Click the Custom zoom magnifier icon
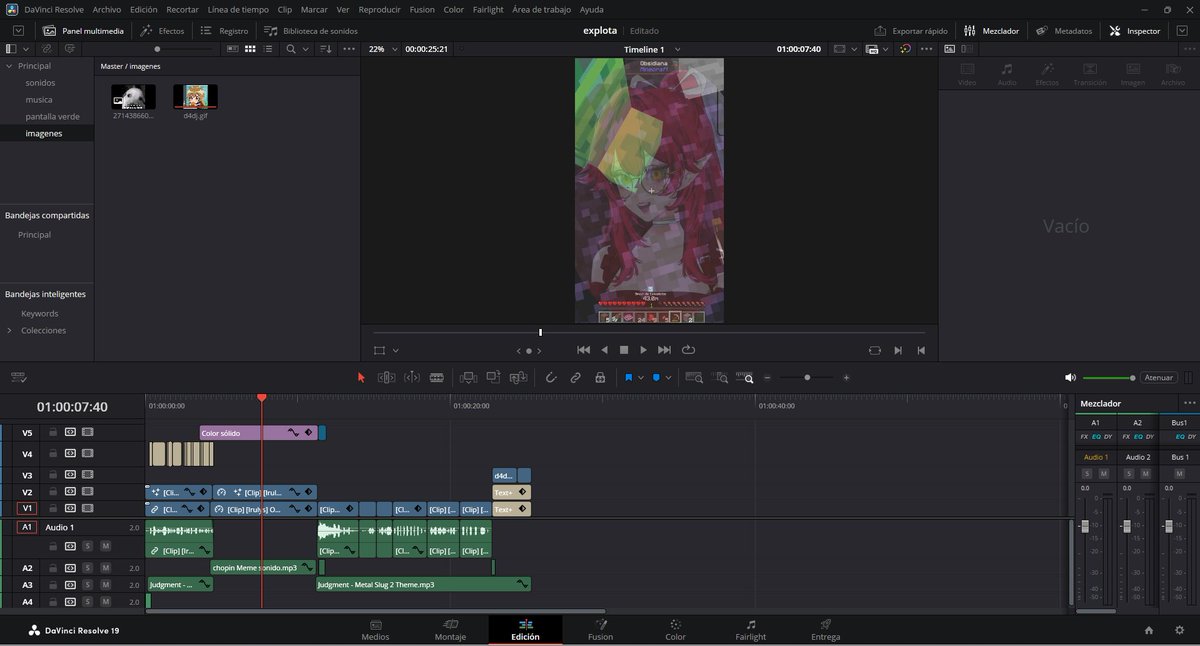The width and height of the screenshot is (1200, 646). pos(745,377)
